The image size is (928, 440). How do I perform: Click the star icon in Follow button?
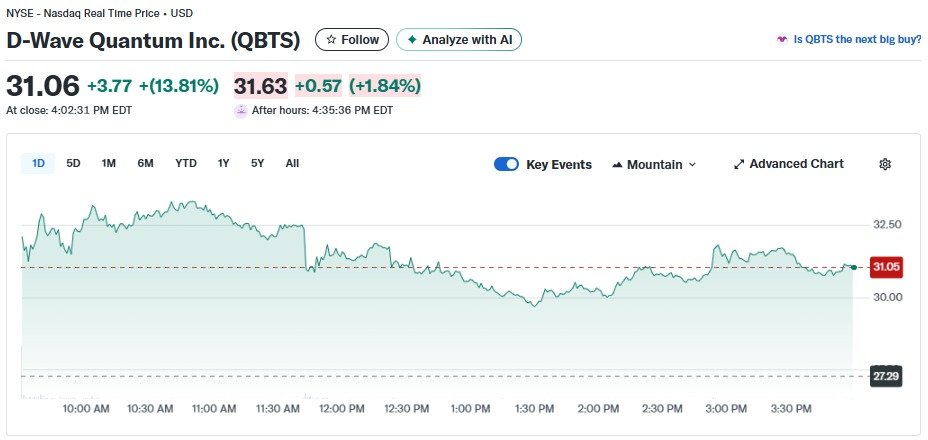331,40
